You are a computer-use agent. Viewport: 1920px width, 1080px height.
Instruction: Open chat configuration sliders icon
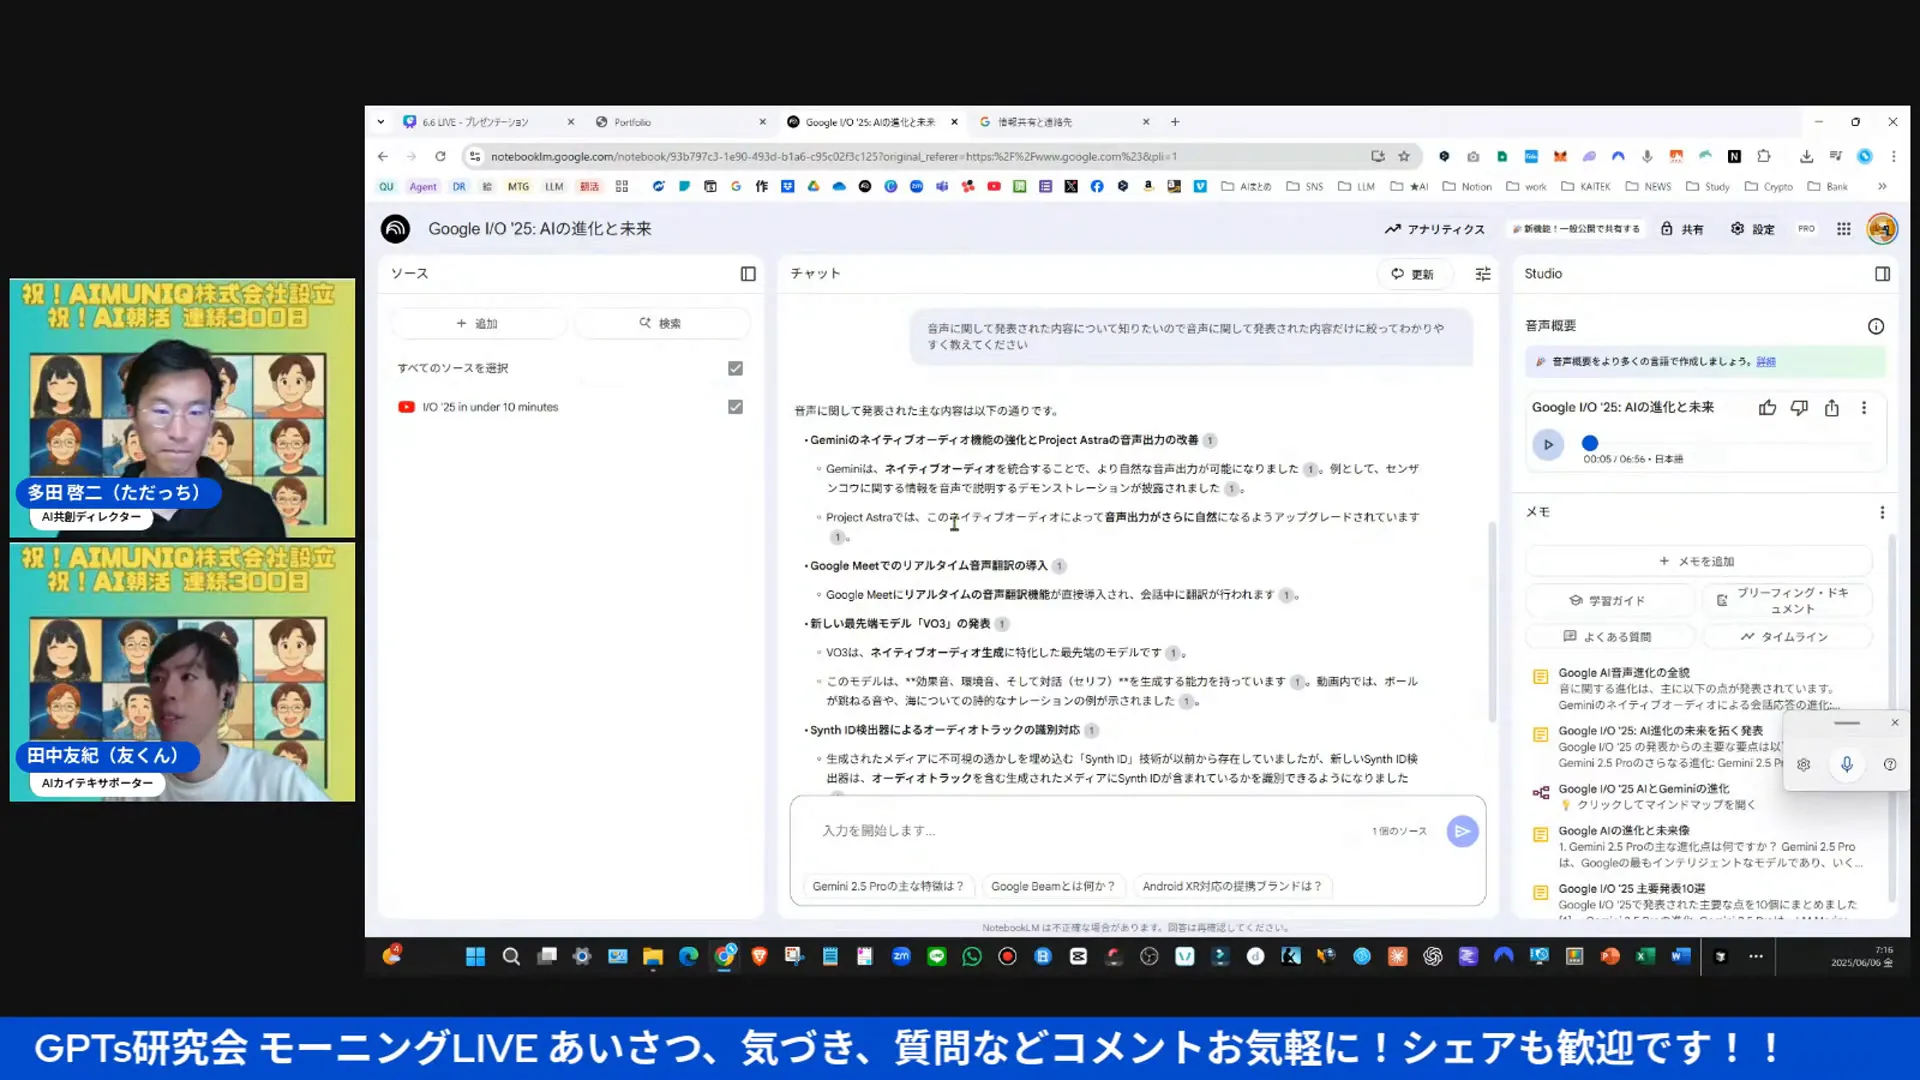(x=1483, y=274)
